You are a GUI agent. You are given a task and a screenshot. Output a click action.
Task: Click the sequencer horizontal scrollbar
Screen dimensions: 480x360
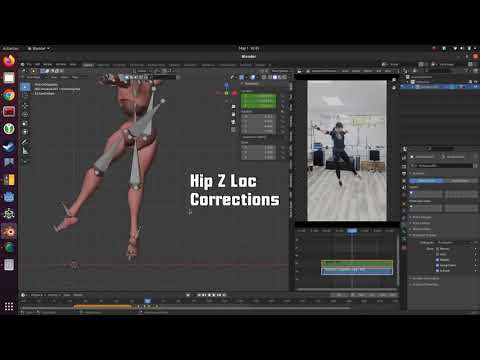pos(347,289)
